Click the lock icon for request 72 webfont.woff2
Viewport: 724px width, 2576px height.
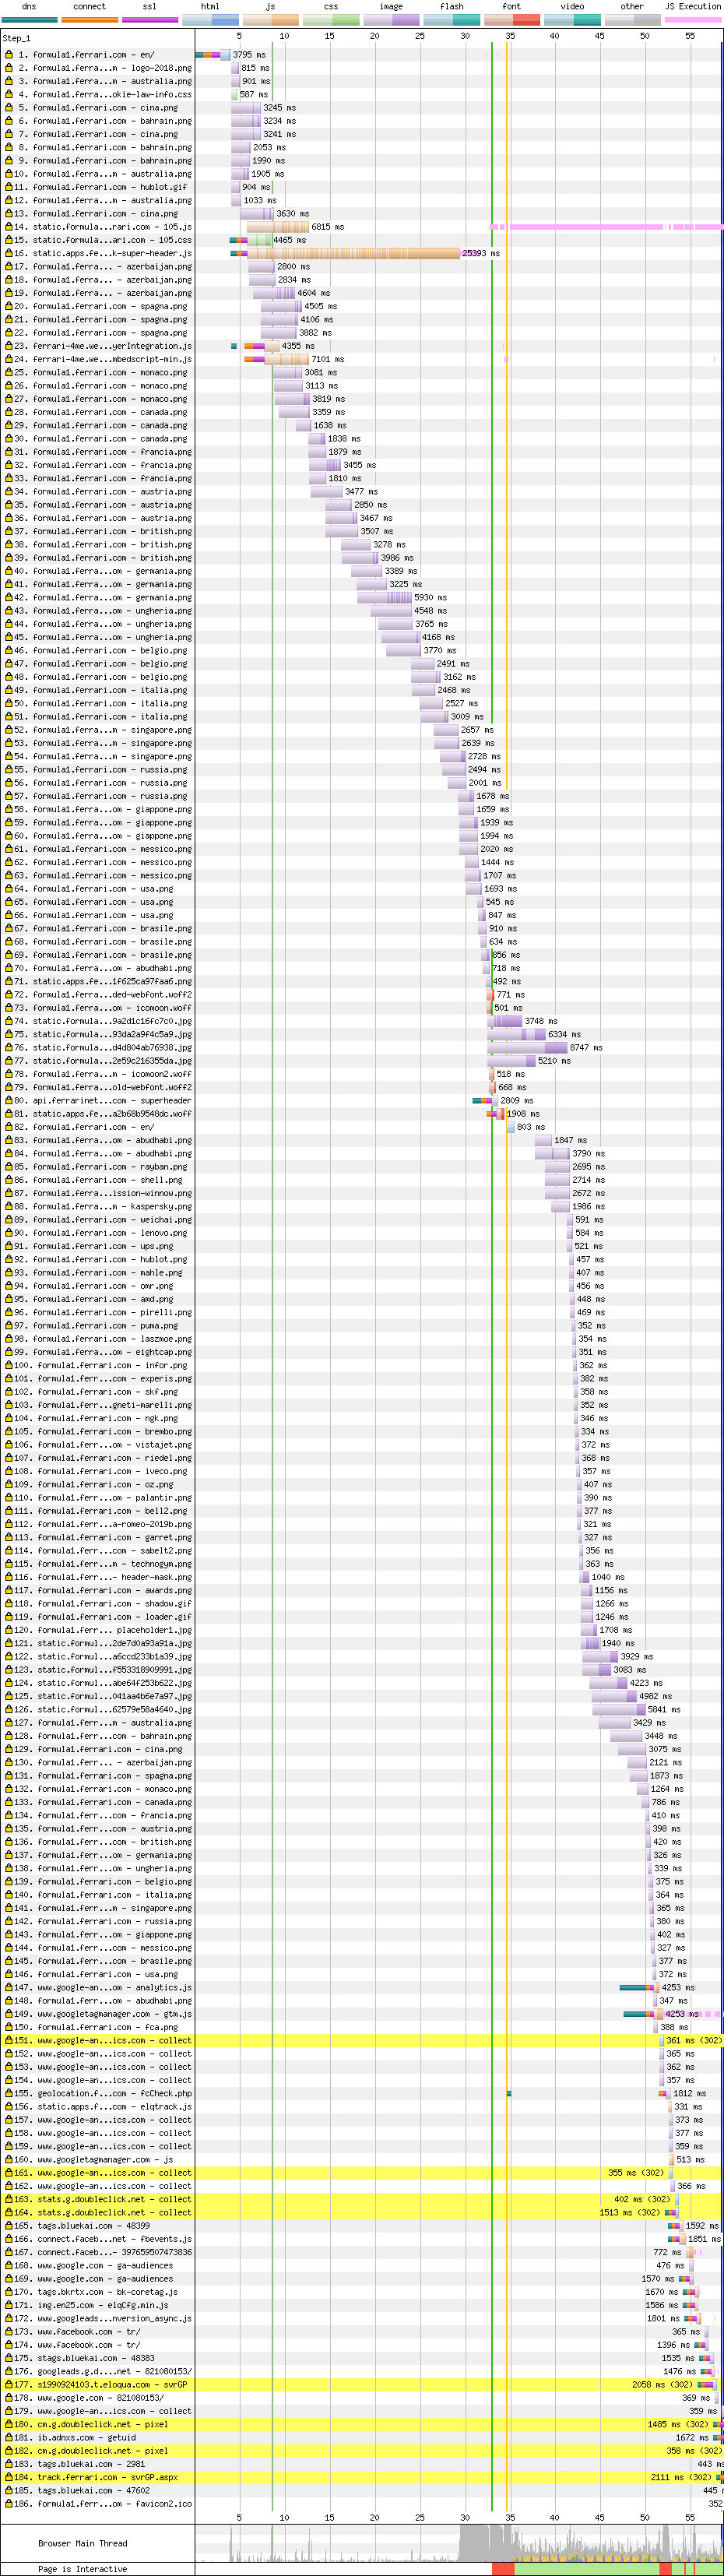pos(9,995)
